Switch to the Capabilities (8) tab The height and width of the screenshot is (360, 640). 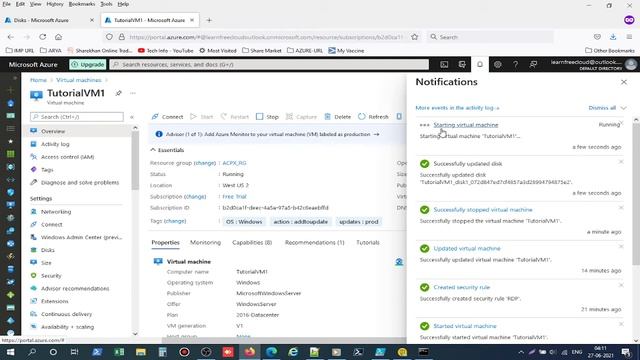(x=252, y=242)
